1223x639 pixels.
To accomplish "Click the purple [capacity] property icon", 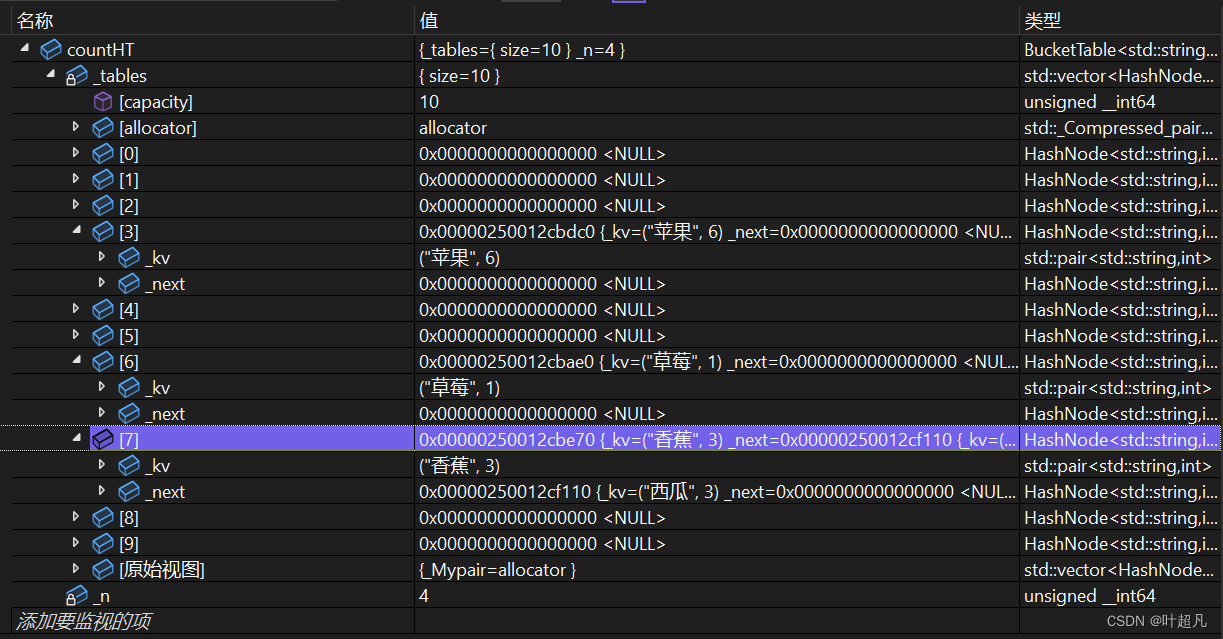I will [x=103, y=102].
